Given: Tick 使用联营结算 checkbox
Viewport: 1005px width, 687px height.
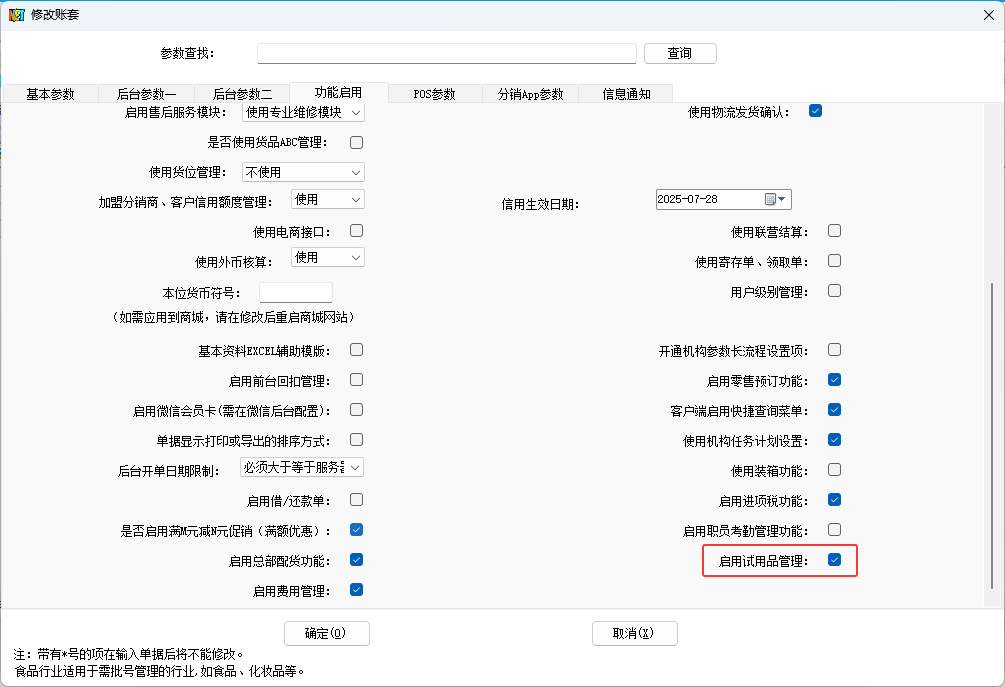Looking at the screenshot, I should [834, 231].
